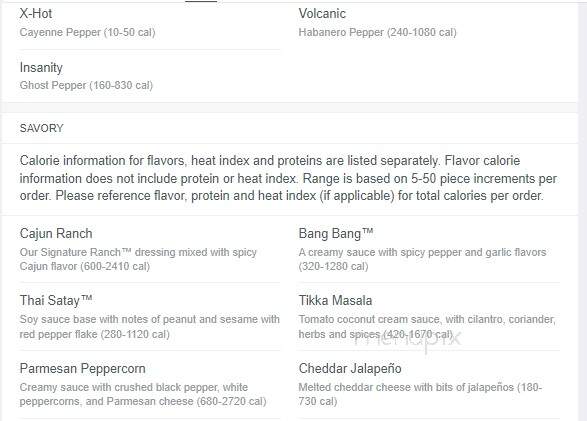Click the Cayenne Pepper calorie description
The height and width of the screenshot is (421, 587).
point(87,32)
